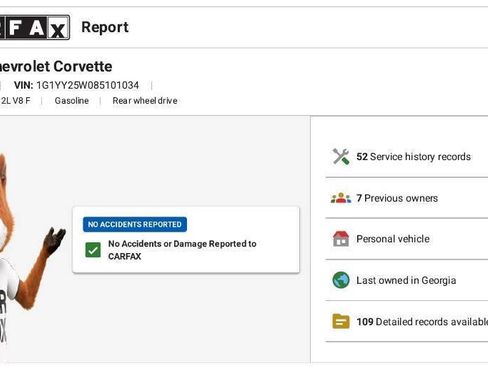Open 109 Detailed records available
This screenshot has height=366, width=488.
coord(407,321)
